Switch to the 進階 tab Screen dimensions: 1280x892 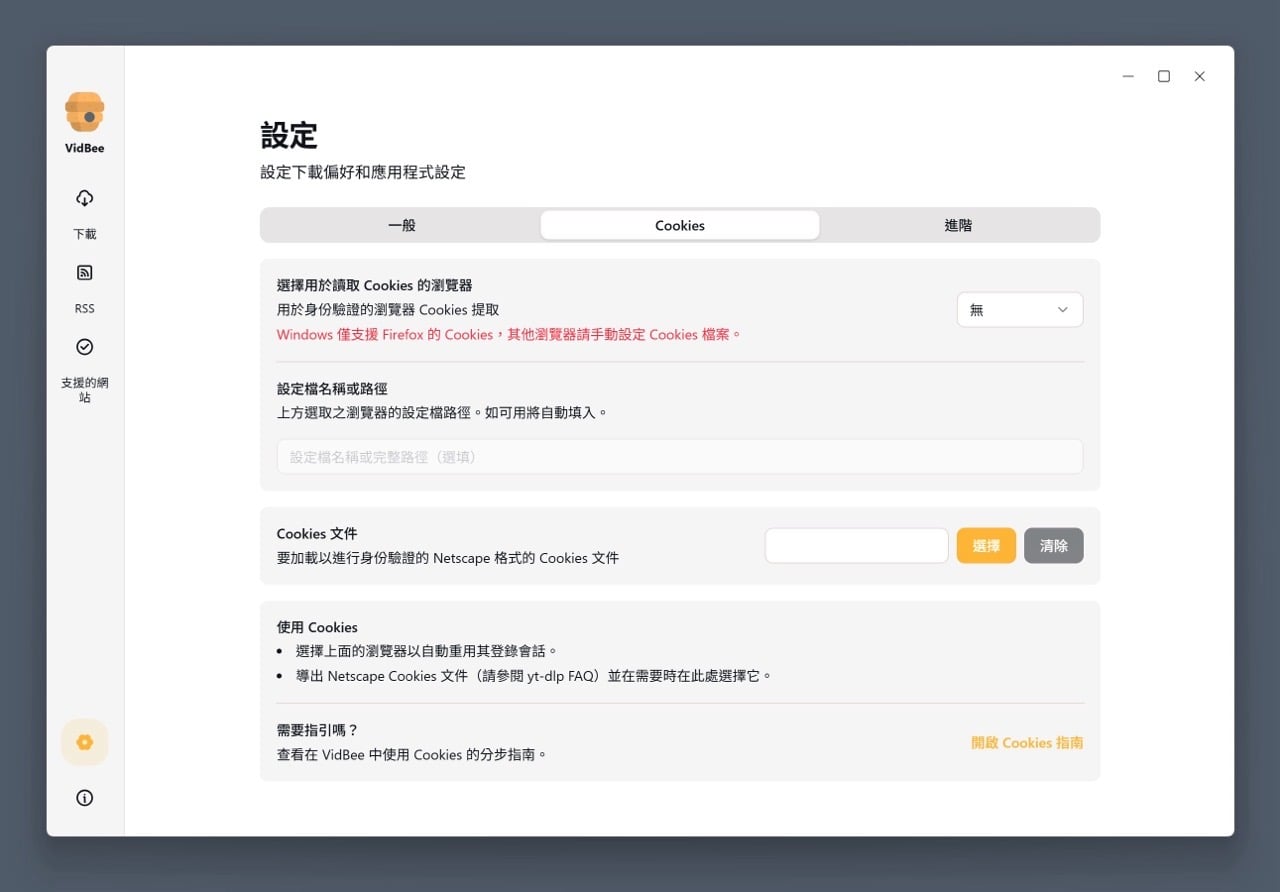click(958, 225)
